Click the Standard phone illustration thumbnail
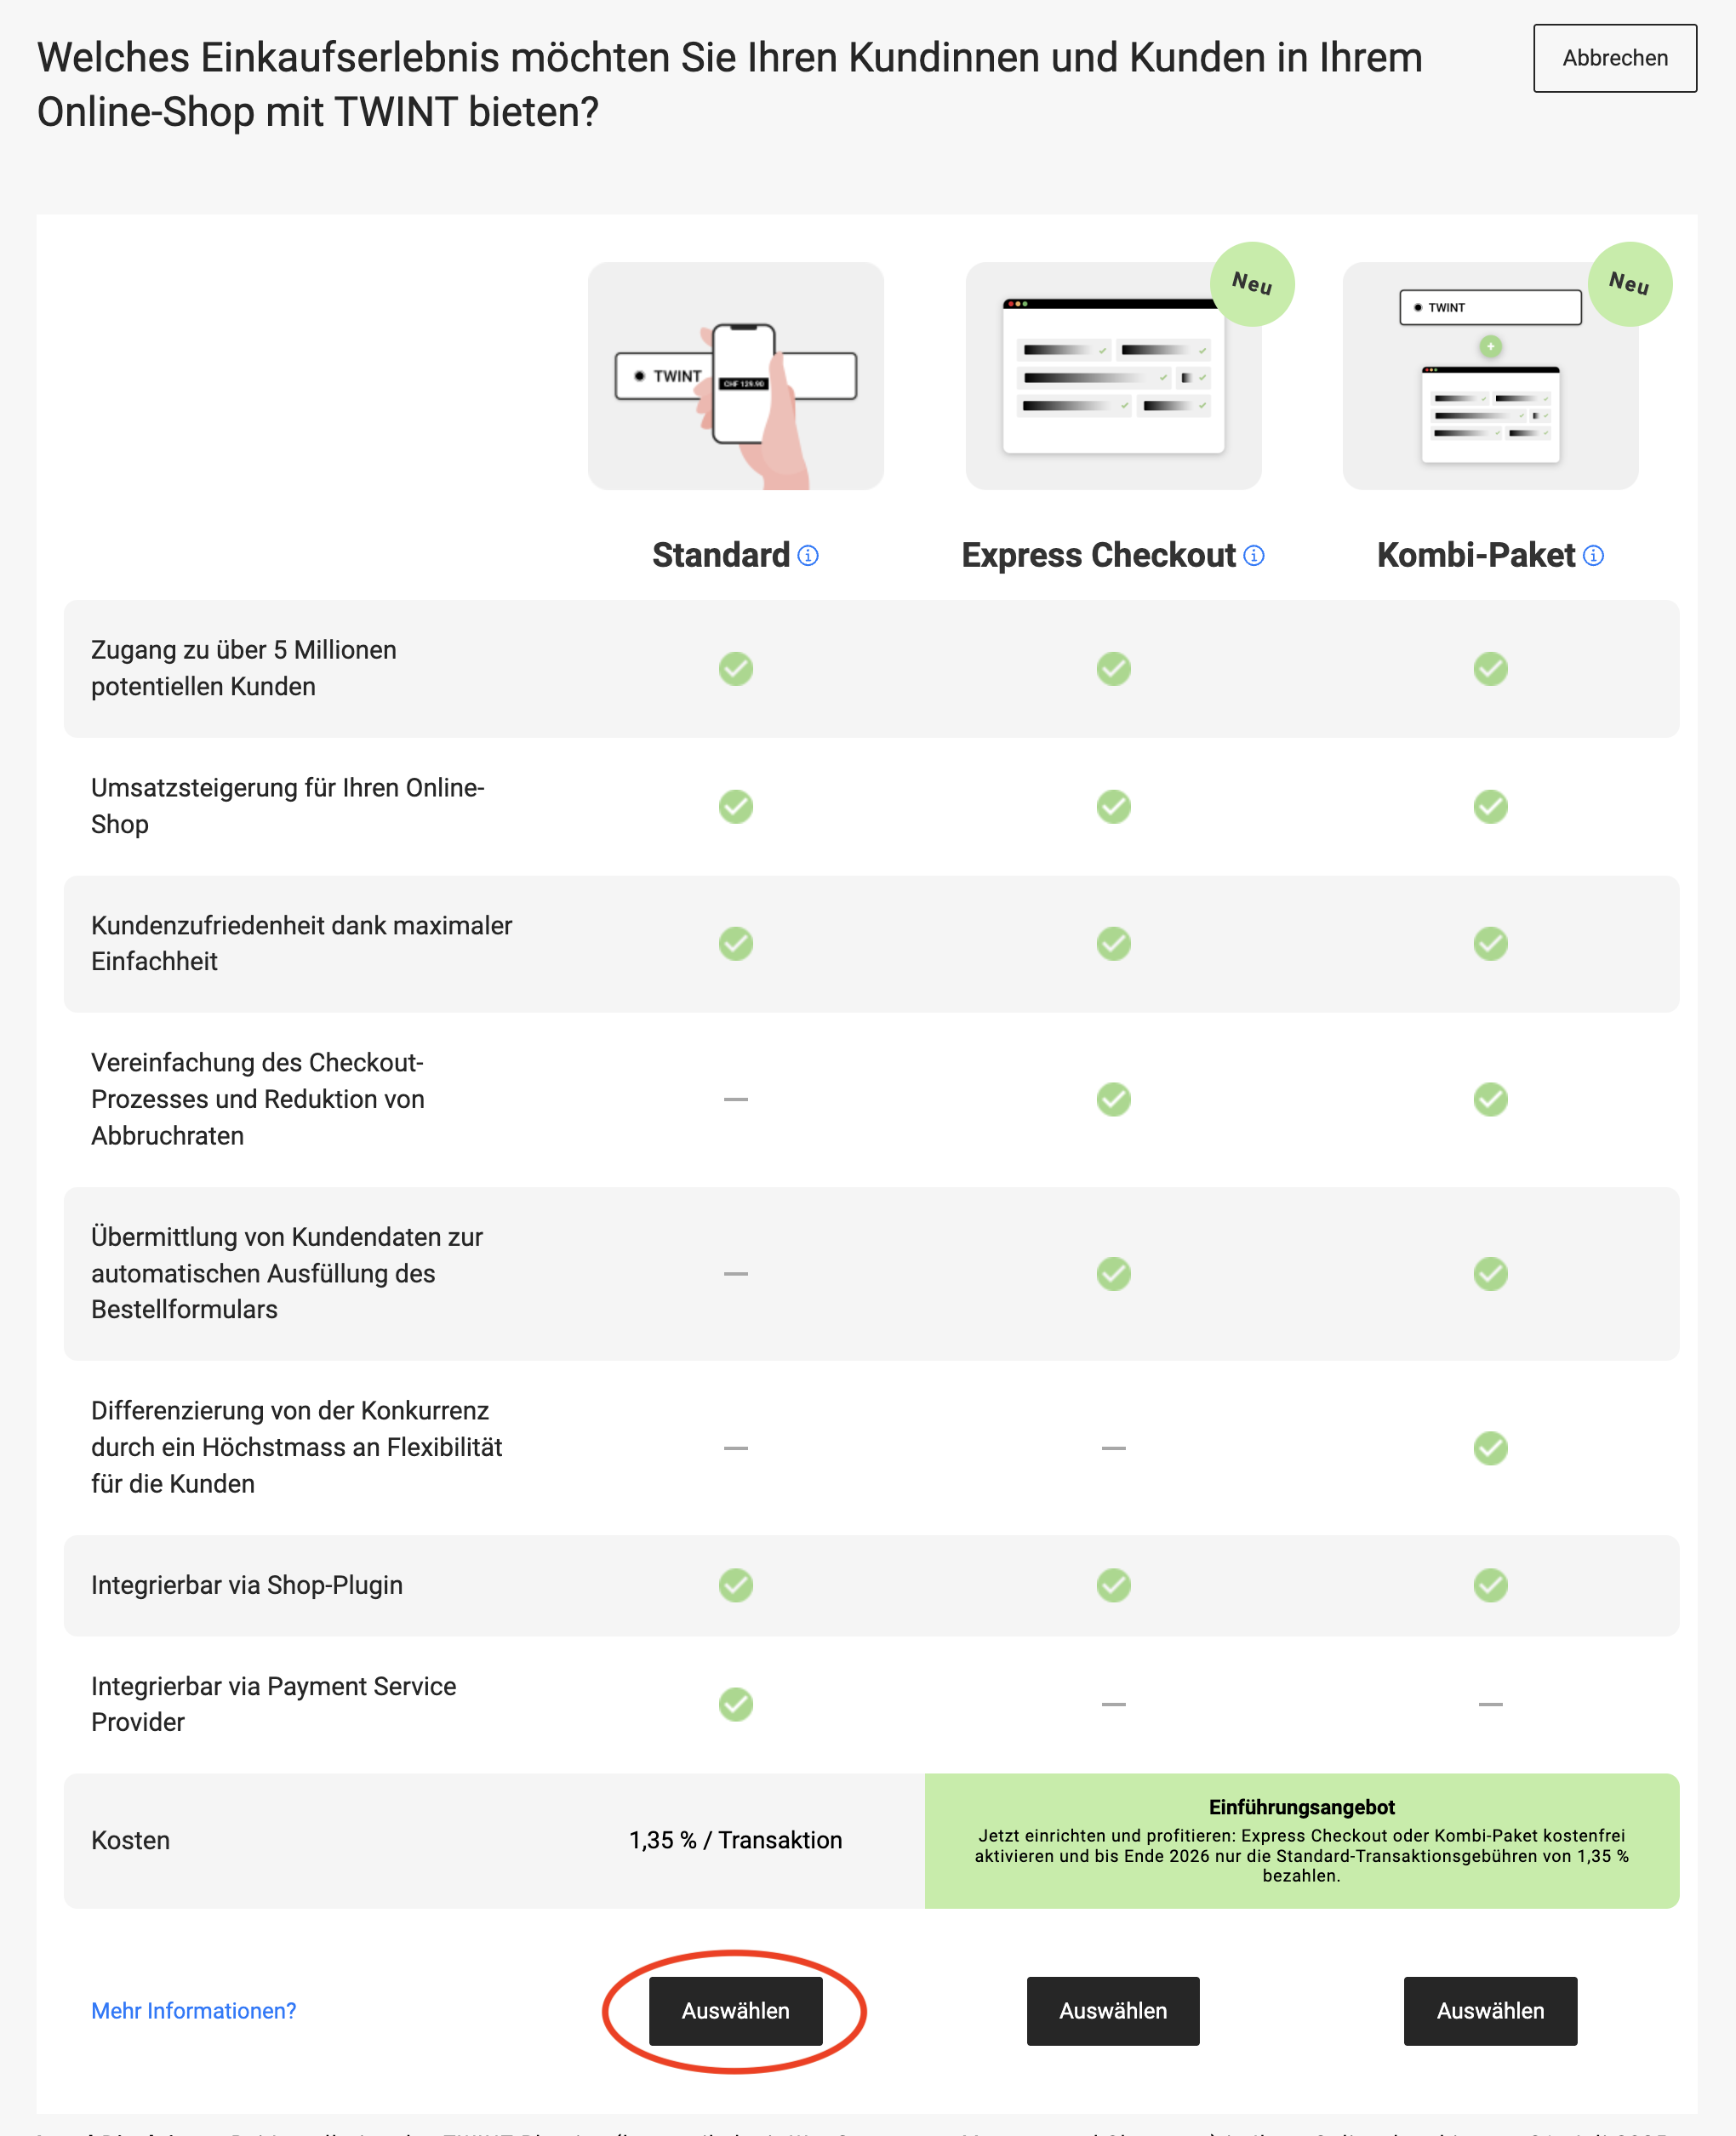Image resolution: width=1736 pixels, height=2136 pixels. [x=736, y=377]
